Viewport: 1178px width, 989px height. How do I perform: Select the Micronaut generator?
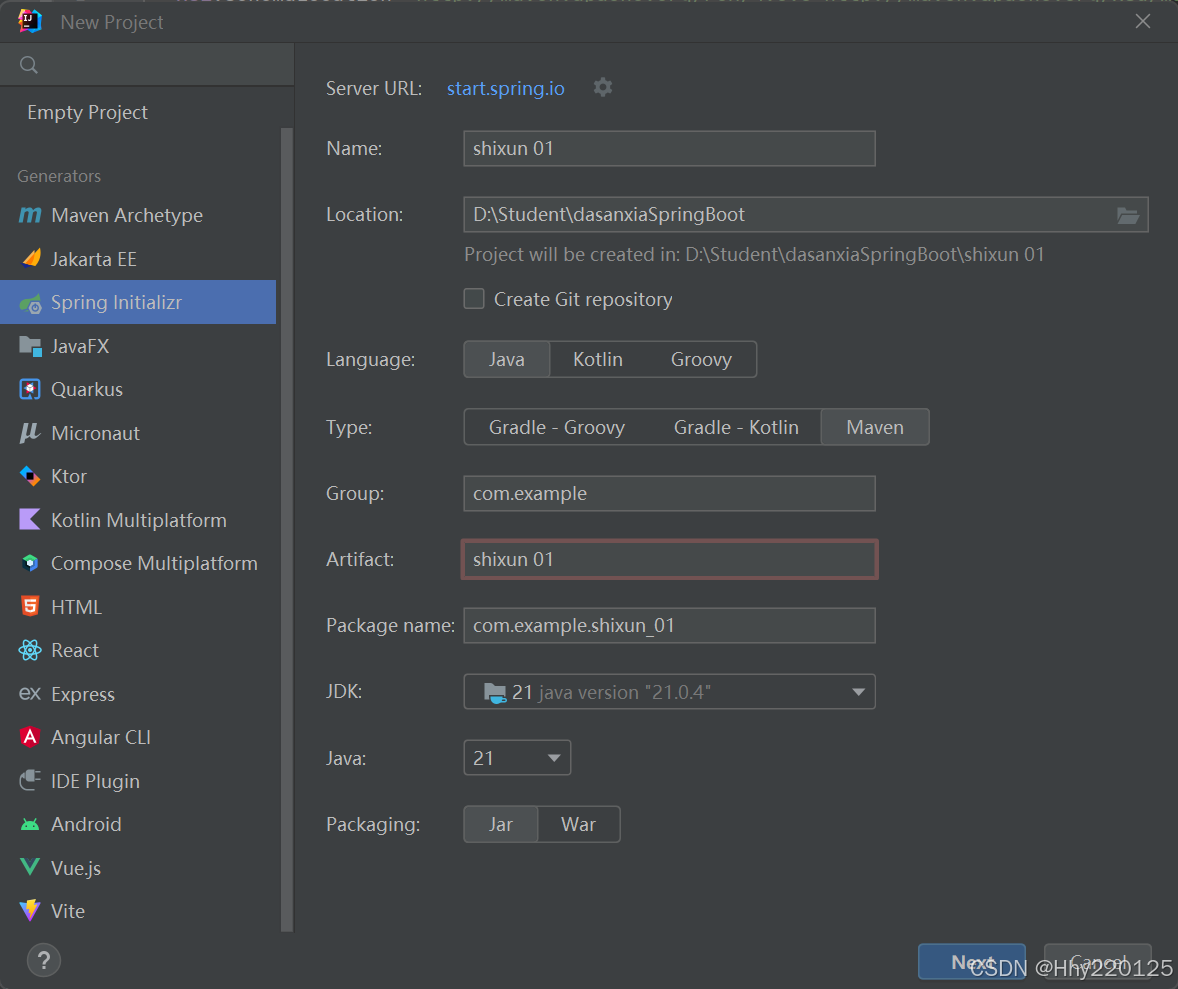click(99, 432)
